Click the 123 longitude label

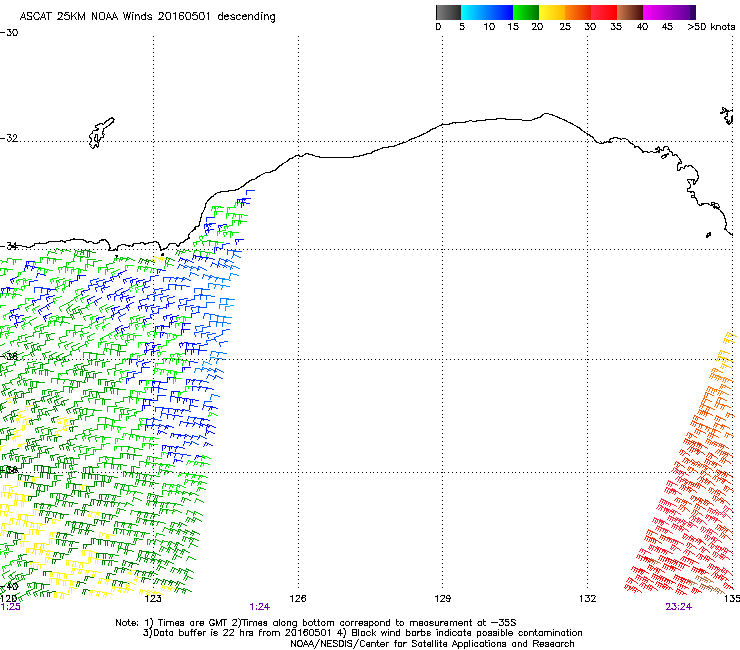(x=153, y=599)
